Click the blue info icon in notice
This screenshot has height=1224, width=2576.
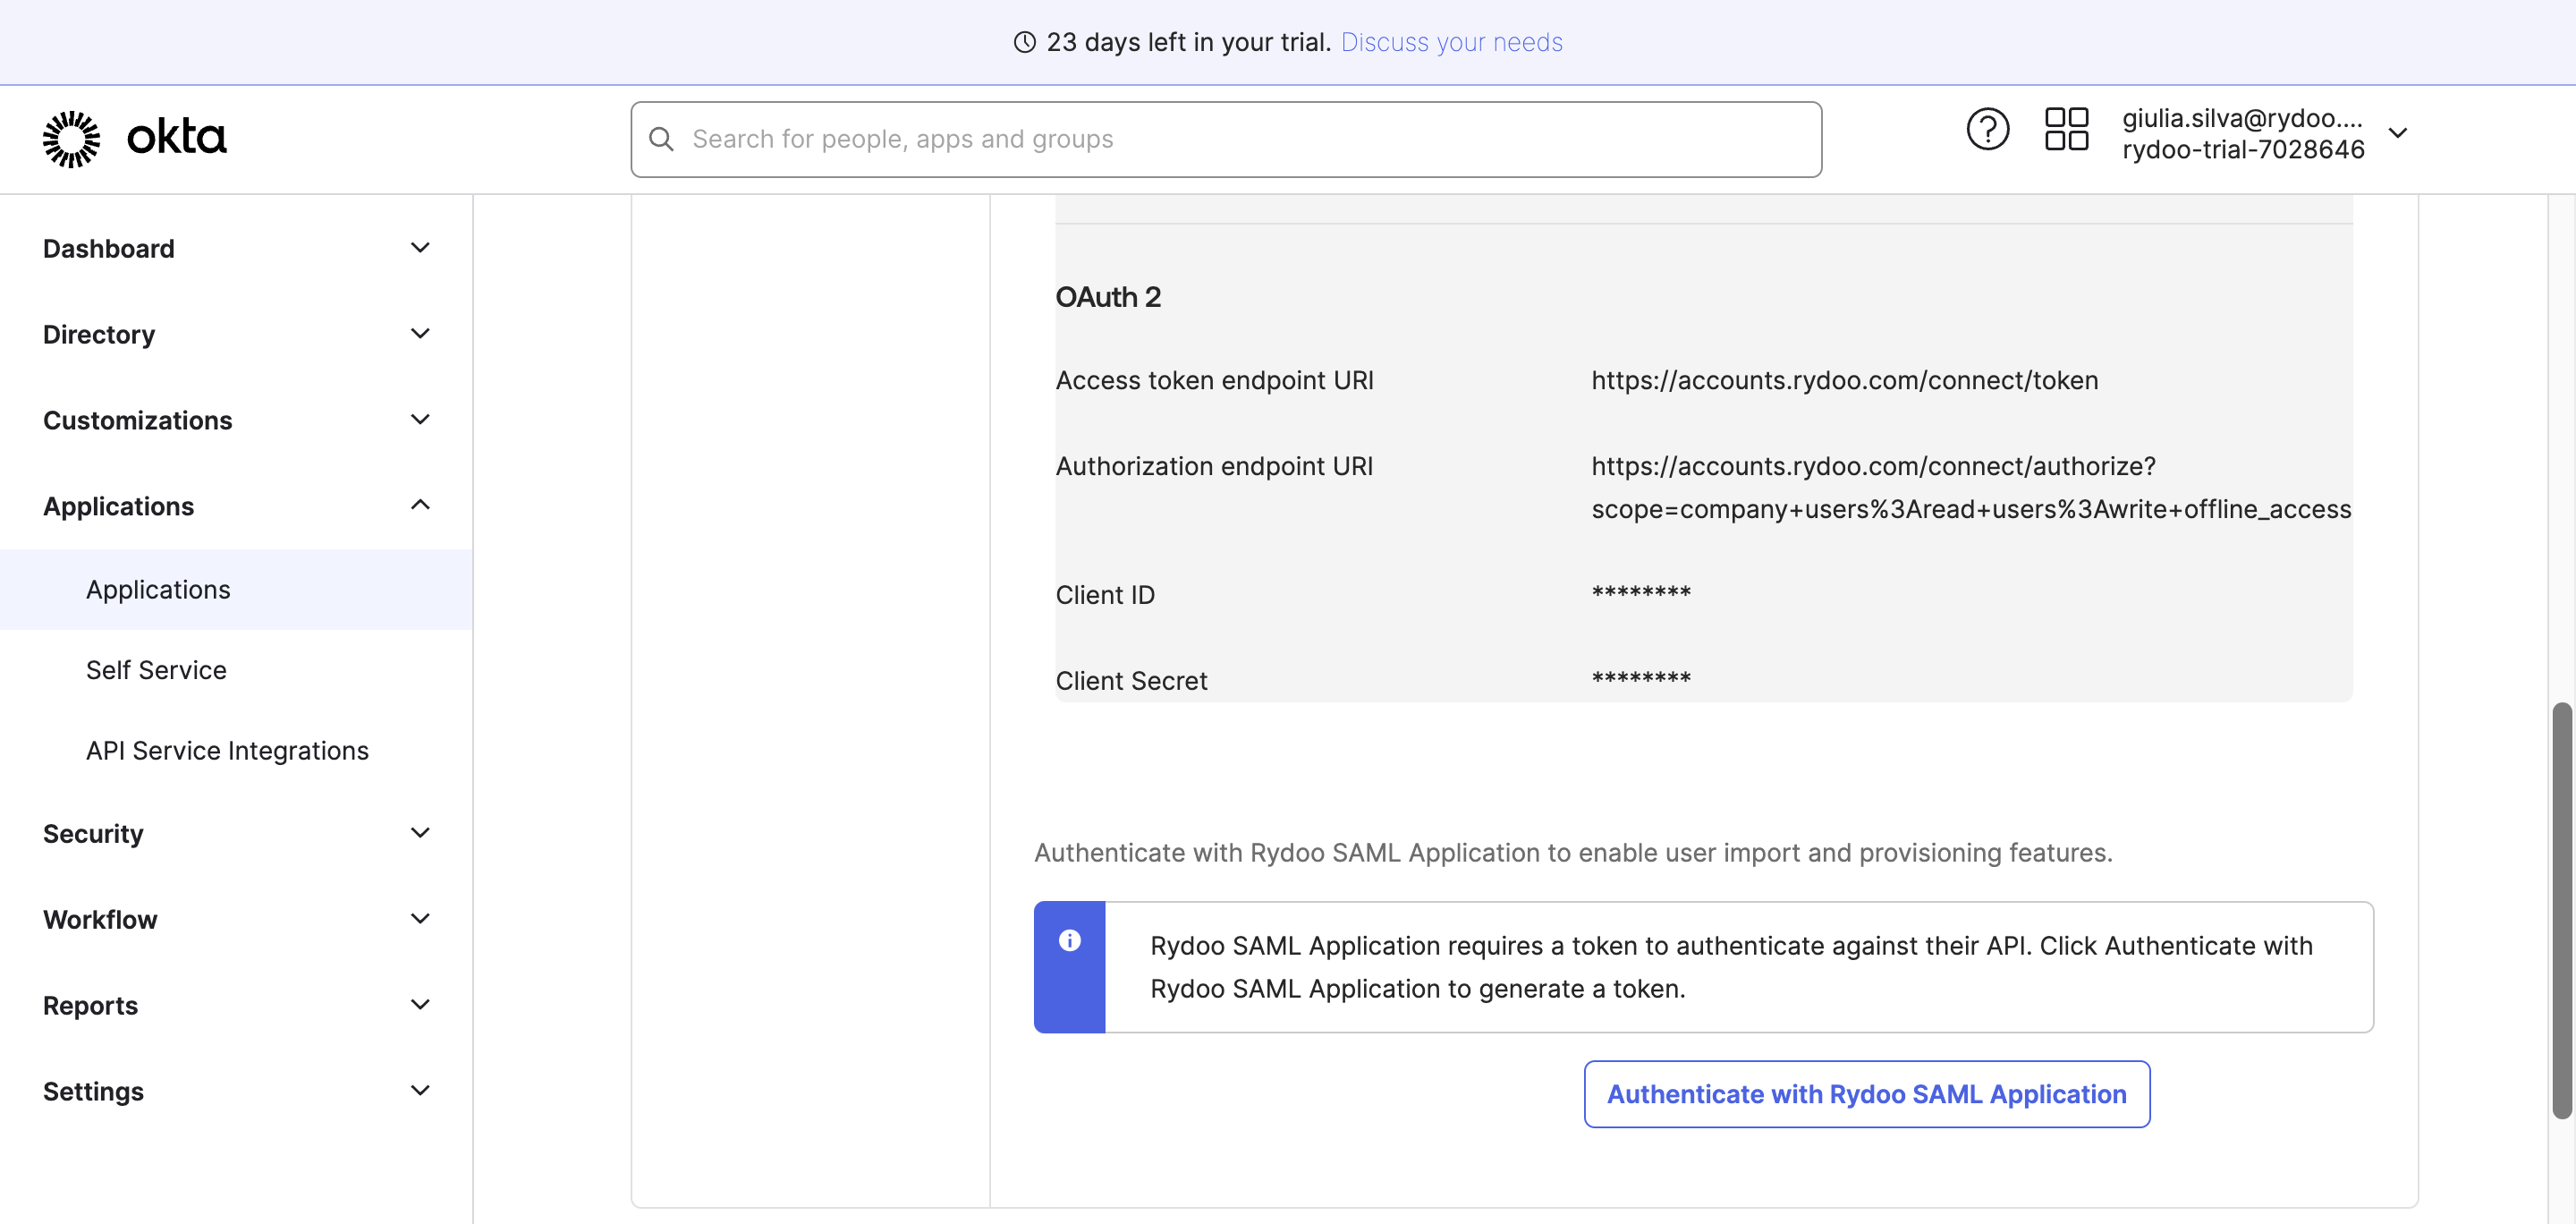click(x=1069, y=940)
